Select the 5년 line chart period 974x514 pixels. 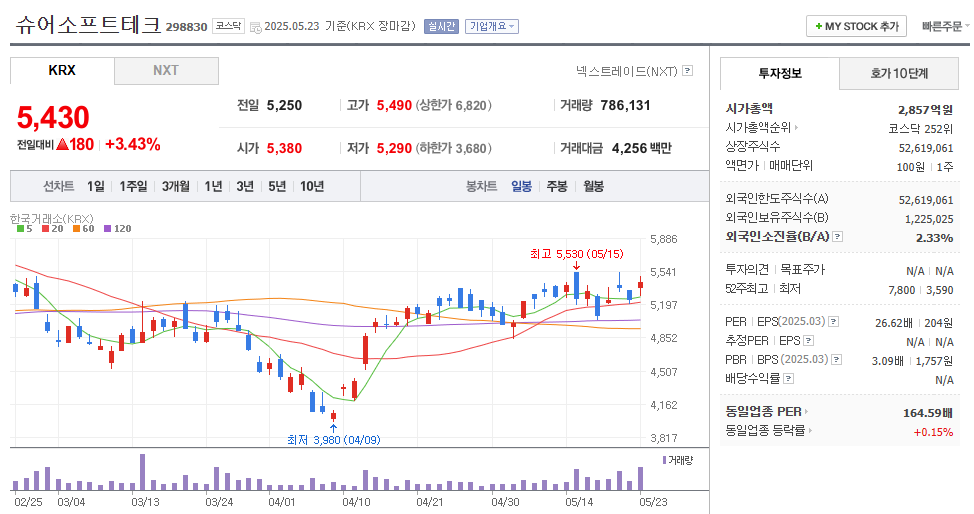coord(277,186)
